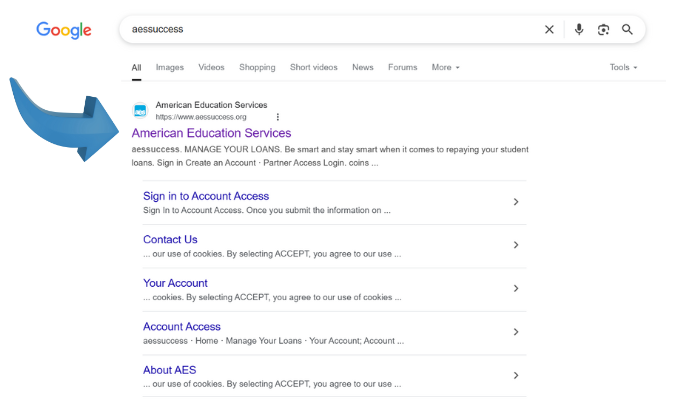Switch to the Videos tab
Viewport: 700px width, 400px height.
tap(211, 67)
